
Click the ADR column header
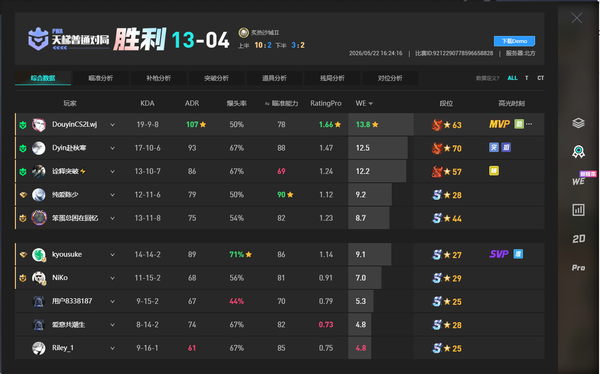point(192,103)
